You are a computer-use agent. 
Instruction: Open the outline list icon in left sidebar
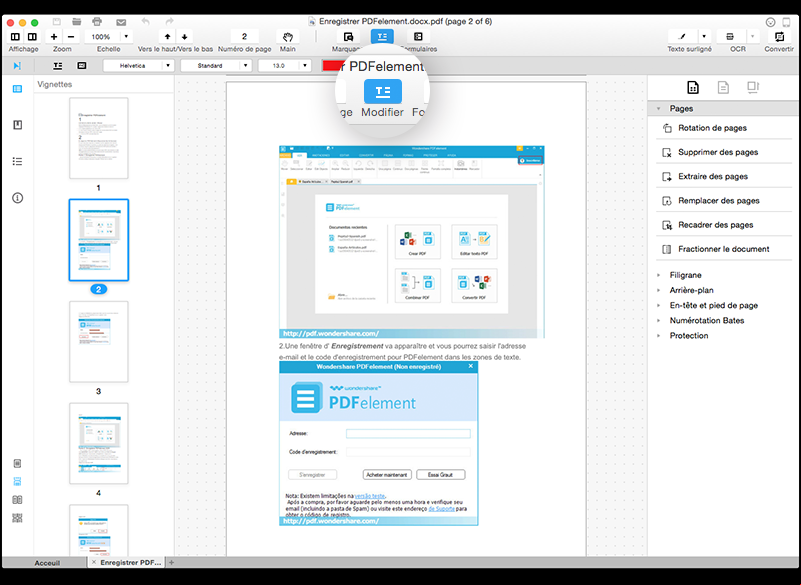17,161
